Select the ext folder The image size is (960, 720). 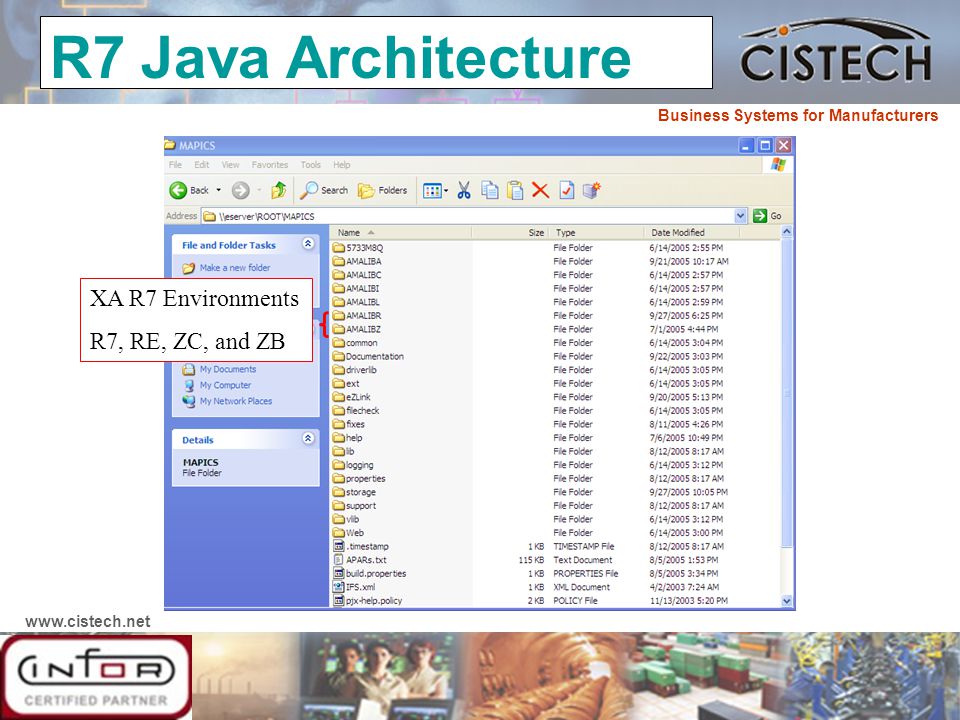pyautogui.click(x=346, y=383)
